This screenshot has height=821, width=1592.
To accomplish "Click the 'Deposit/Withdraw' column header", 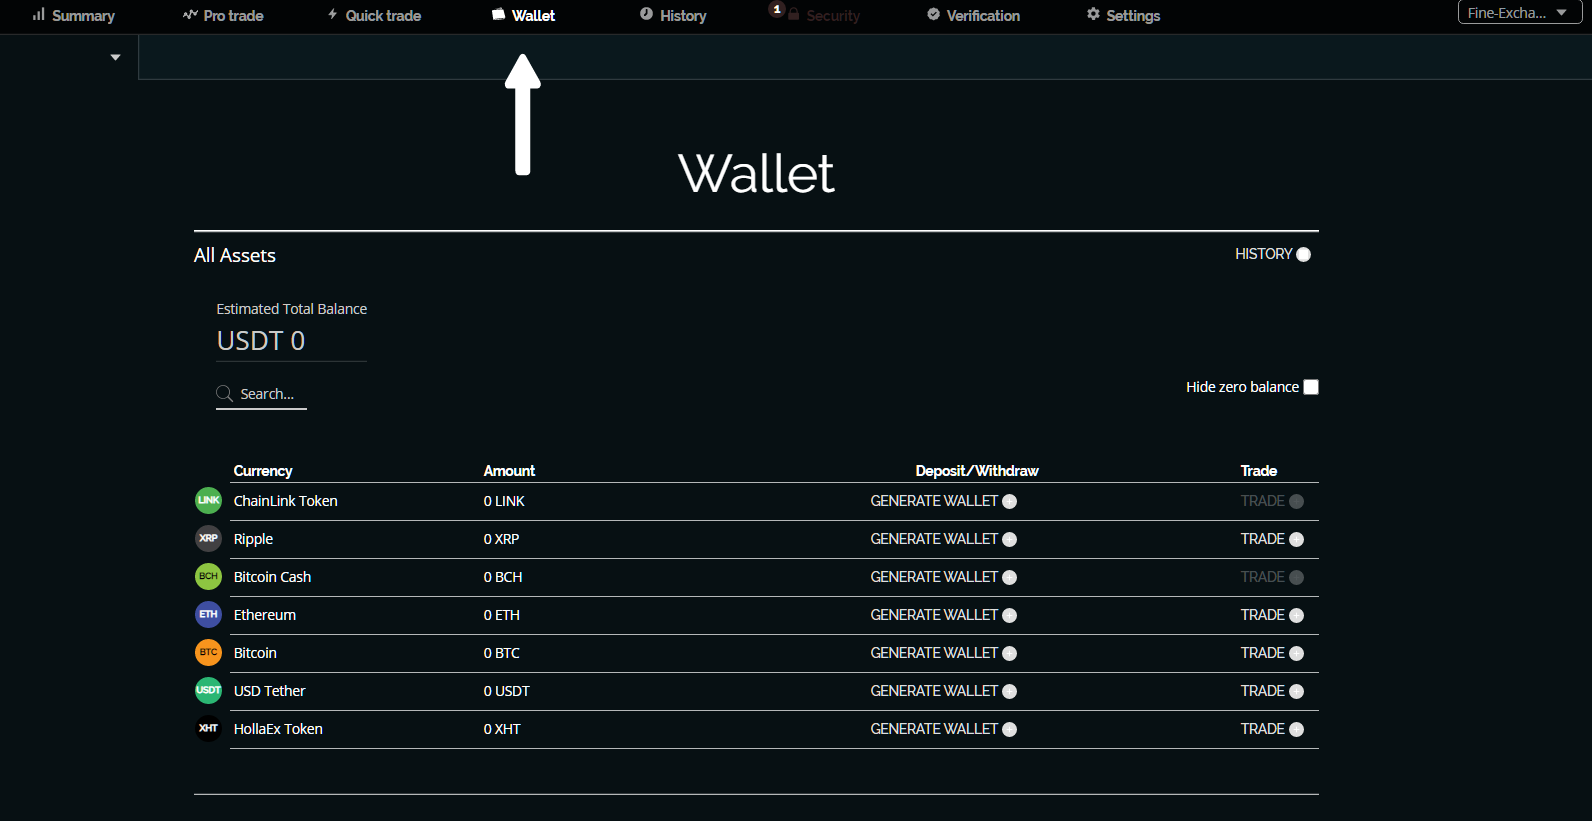I will pos(977,471).
